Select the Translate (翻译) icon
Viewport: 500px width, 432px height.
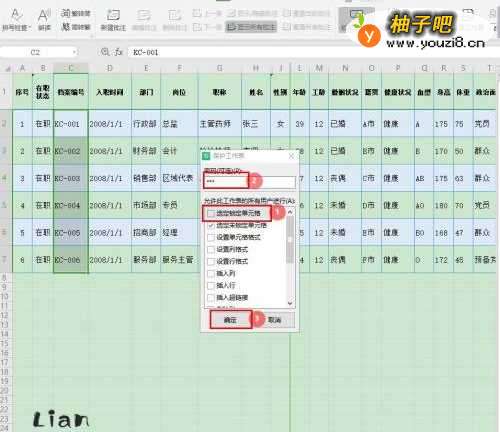[x=44, y=19]
